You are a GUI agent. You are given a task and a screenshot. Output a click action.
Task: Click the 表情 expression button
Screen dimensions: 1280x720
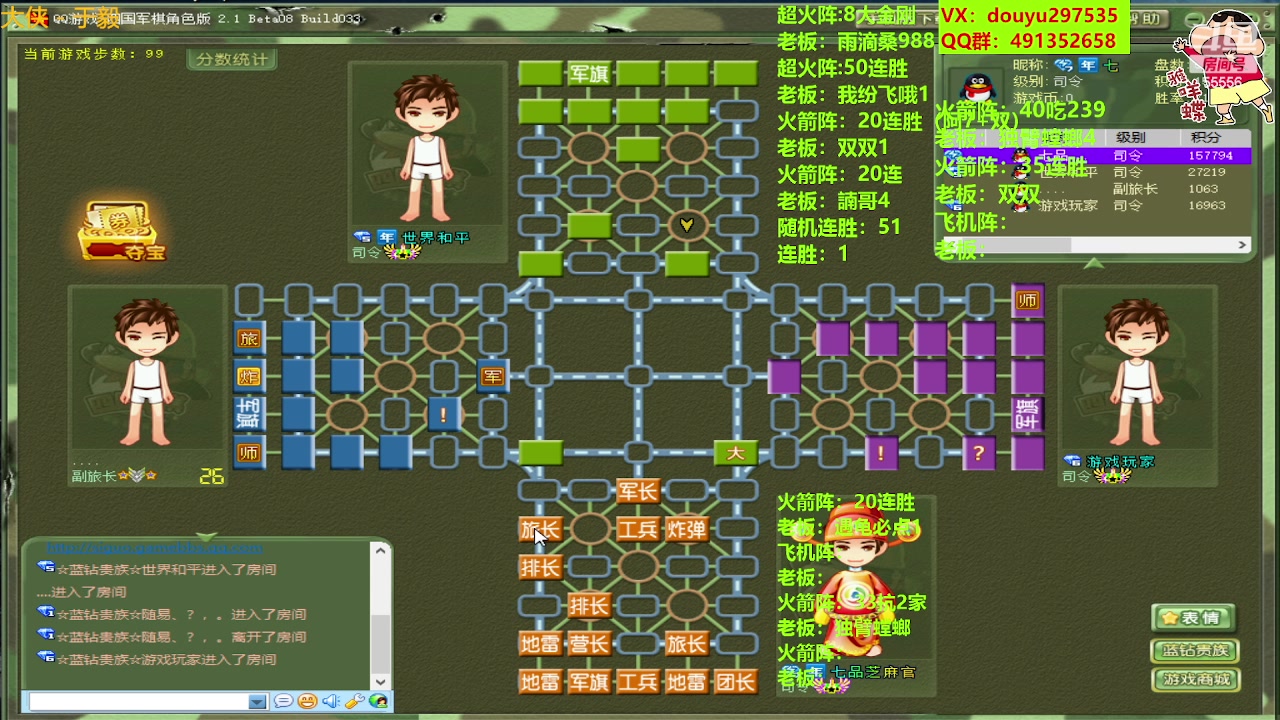click(1193, 618)
